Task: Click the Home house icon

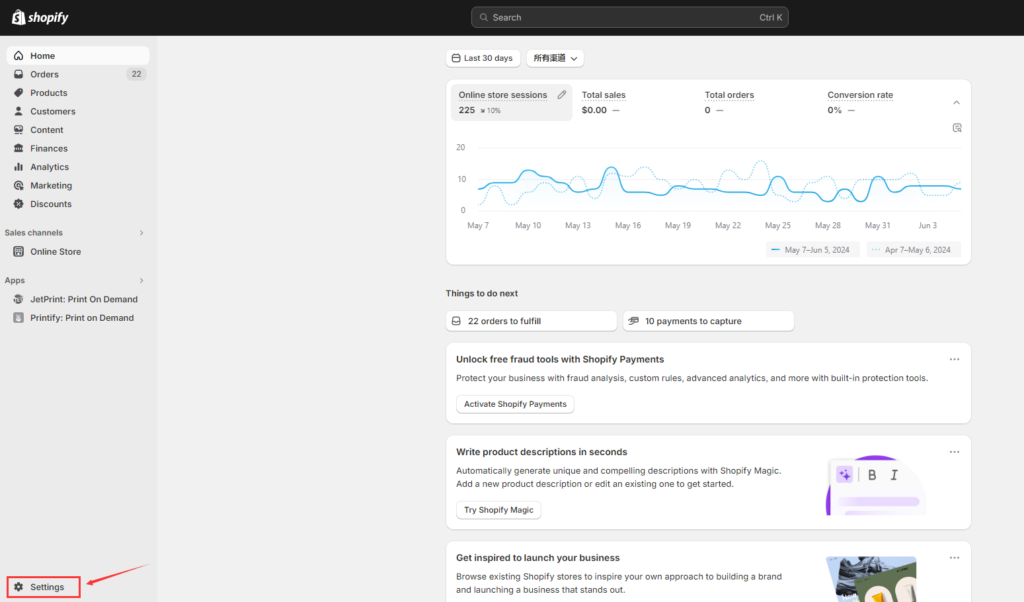Action: click(18, 55)
